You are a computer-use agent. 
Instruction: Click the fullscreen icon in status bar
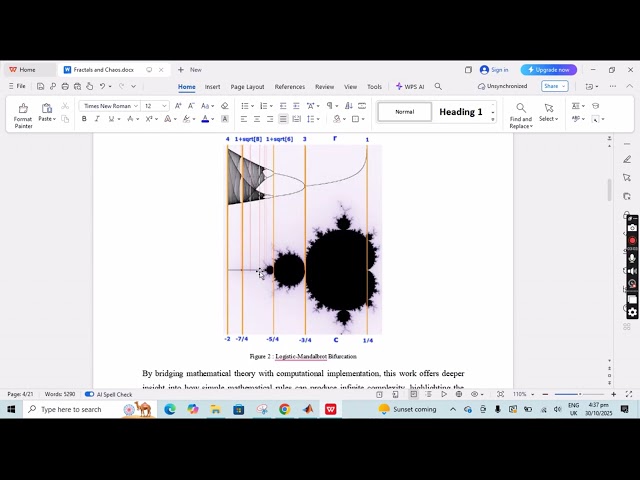[x=629, y=394]
